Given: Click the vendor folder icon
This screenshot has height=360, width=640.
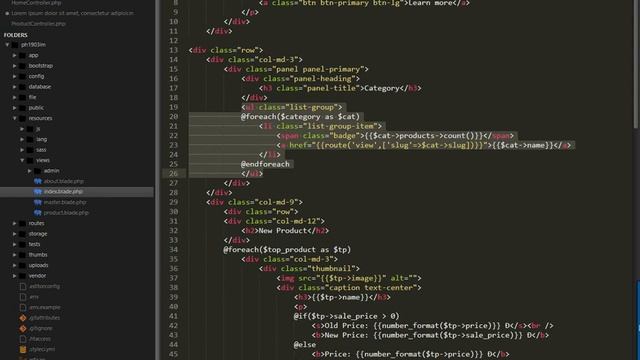Looking at the screenshot, I should (x=22, y=276).
